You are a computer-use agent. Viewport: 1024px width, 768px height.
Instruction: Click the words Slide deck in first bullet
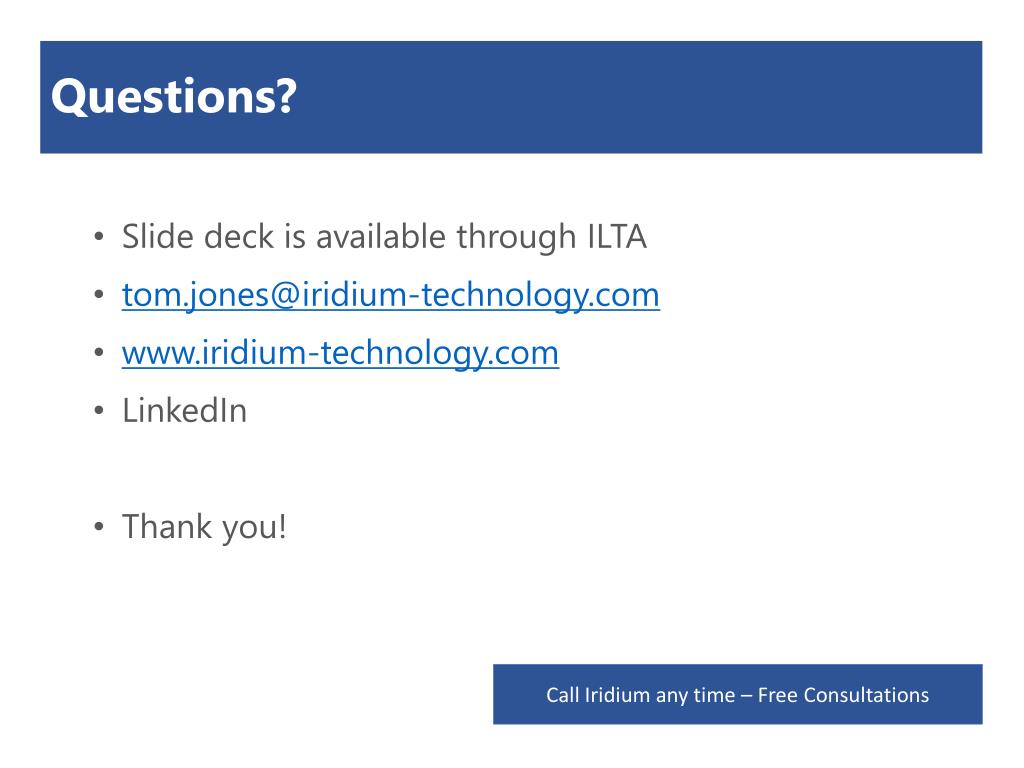(198, 236)
